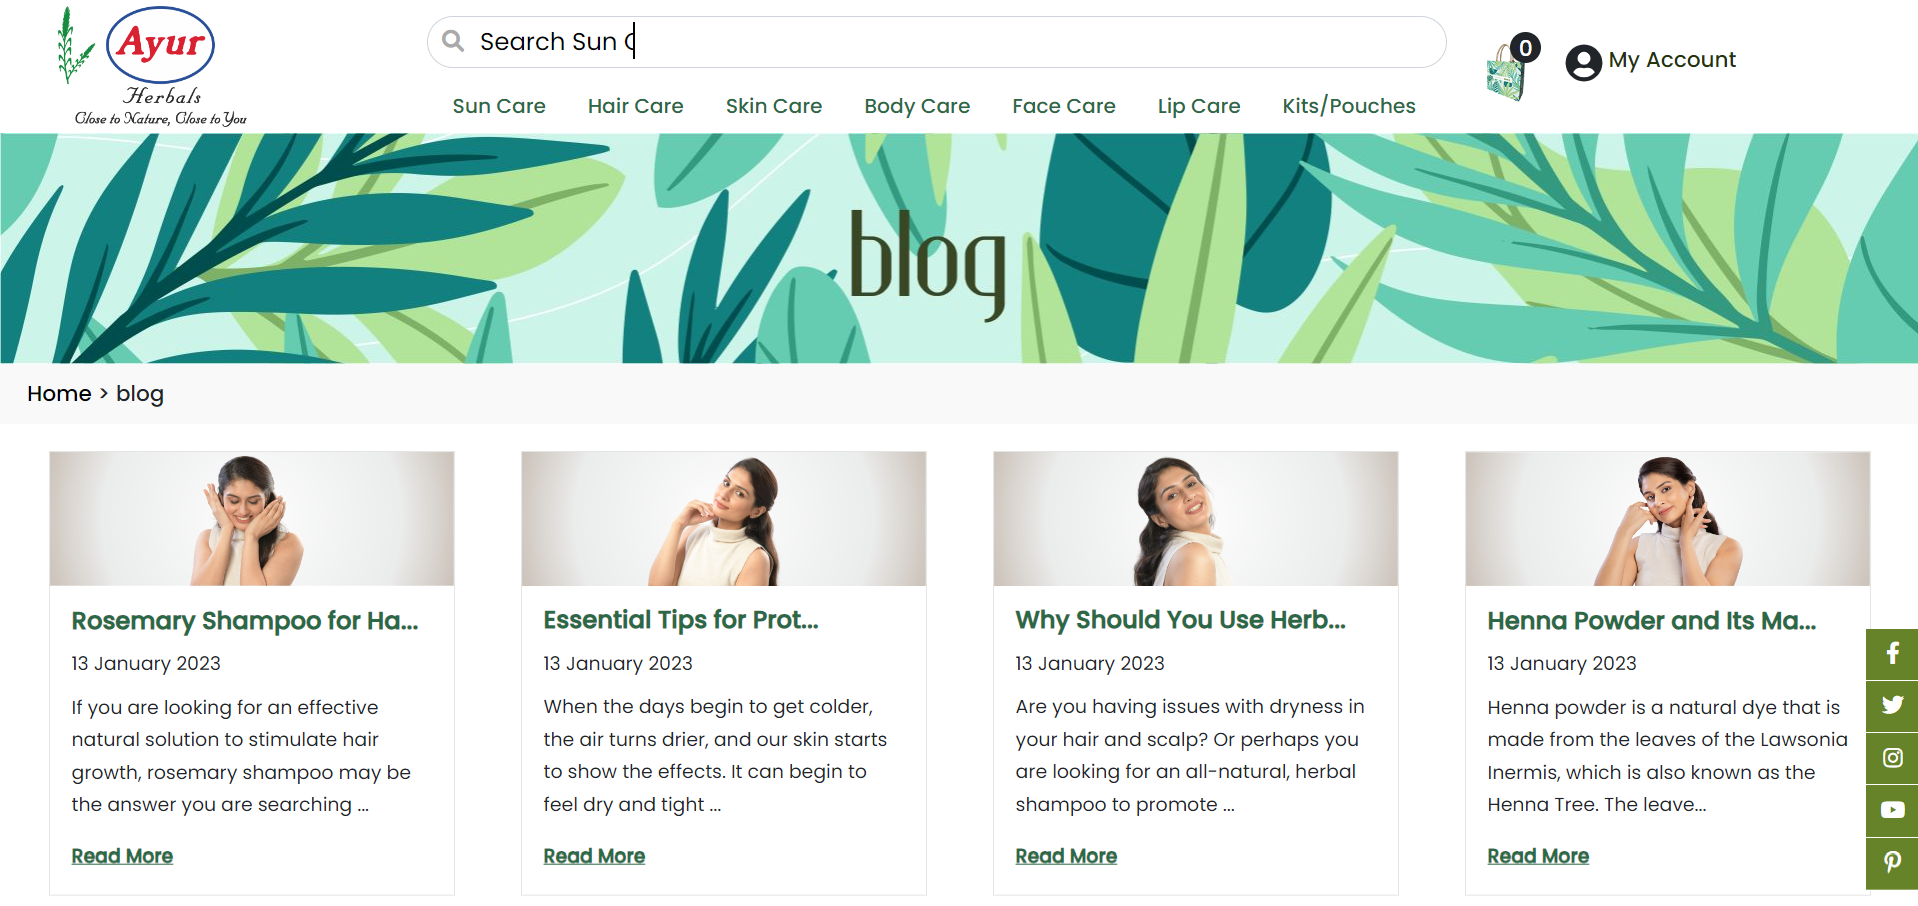Open the Body Care category
The width and height of the screenshot is (1918, 906).
(x=917, y=106)
